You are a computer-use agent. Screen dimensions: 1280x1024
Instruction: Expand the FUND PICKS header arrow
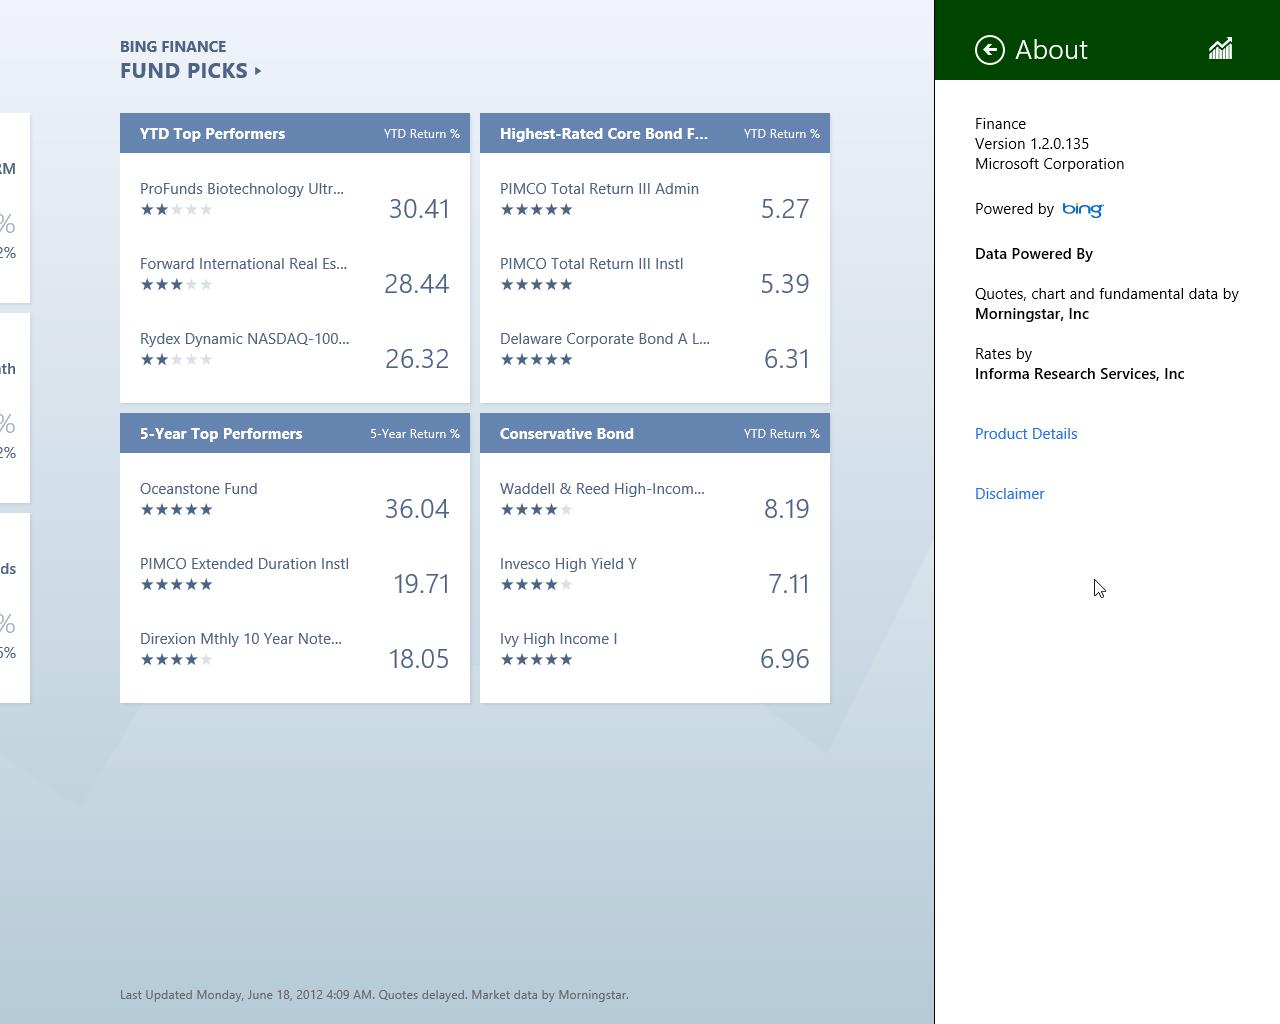(x=258, y=71)
